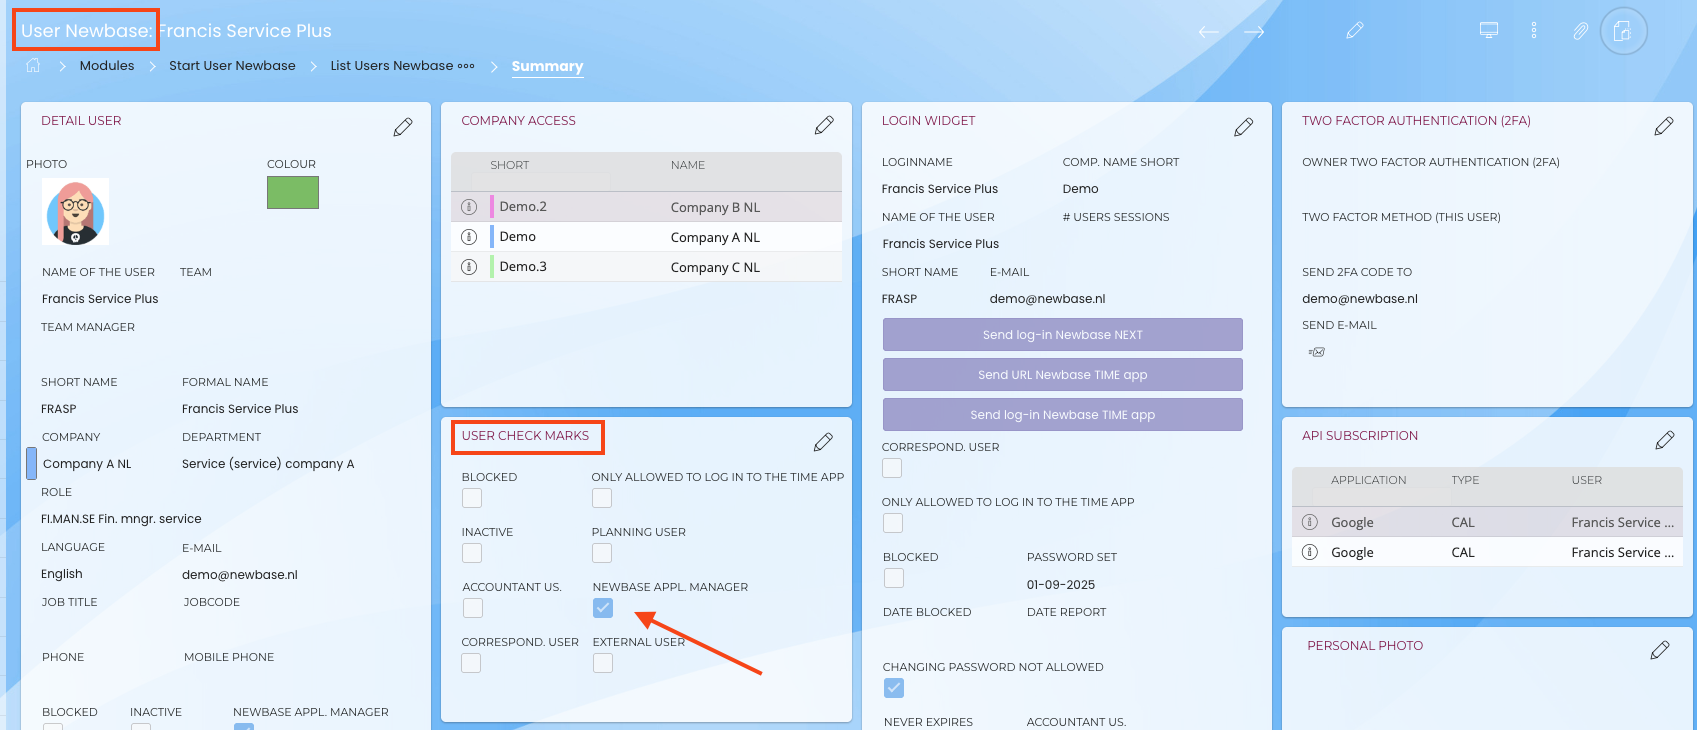Screen dimensions: 1697x730
Task: Open Start User Newbase breadcrumb
Action: coord(232,66)
